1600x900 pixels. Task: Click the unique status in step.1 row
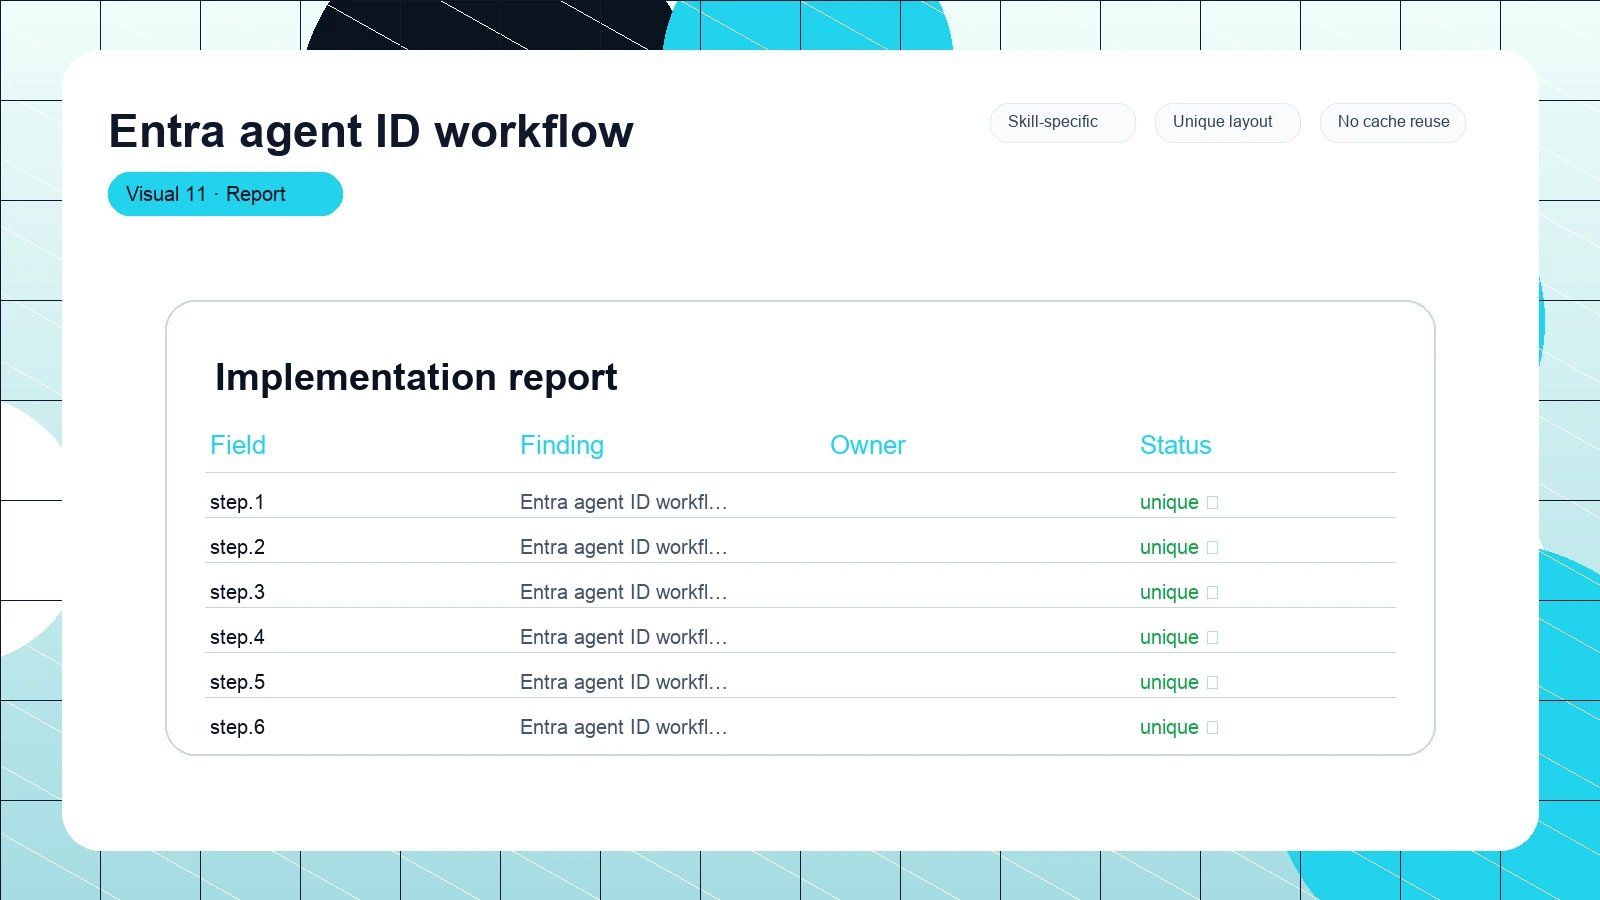point(1179,502)
